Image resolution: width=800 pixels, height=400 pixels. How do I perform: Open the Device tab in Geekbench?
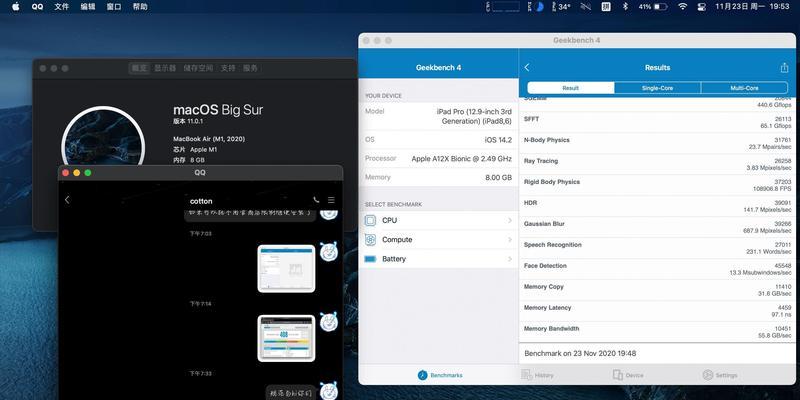[628, 375]
